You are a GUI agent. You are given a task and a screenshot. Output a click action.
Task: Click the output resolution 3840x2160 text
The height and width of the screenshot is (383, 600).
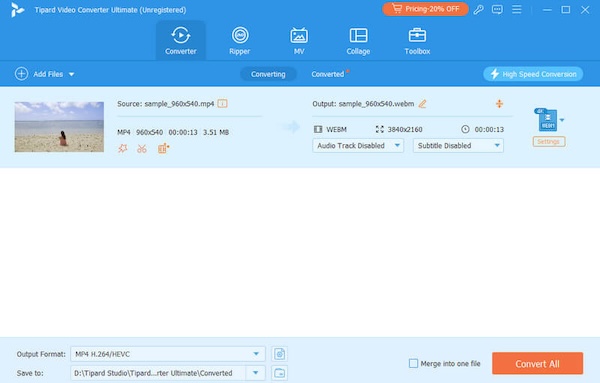pos(405,130)
